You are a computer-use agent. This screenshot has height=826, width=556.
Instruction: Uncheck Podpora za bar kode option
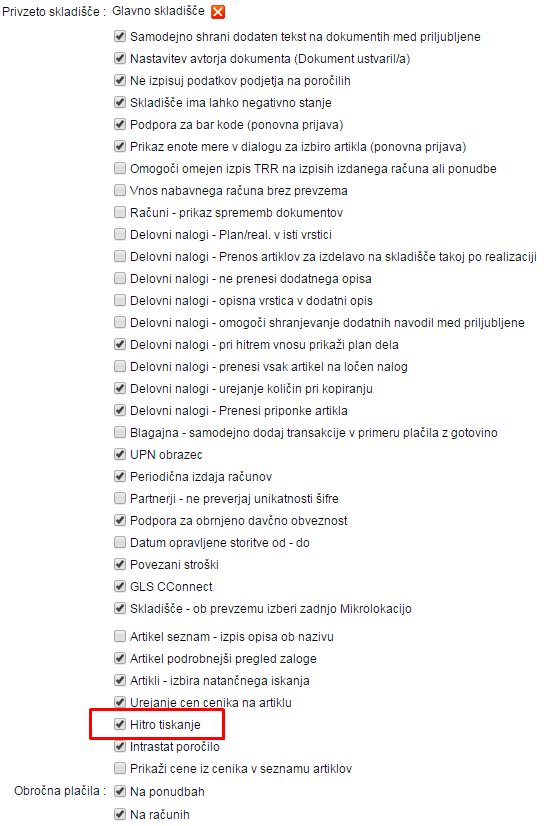[120, 124]
